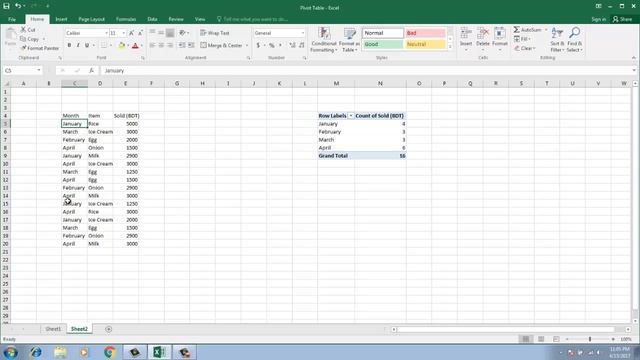The width and height of the screenshot is (640, 360).
Task: Click the Paste clipboard icon
Action: pyautogui.click(x=11, y=35)
